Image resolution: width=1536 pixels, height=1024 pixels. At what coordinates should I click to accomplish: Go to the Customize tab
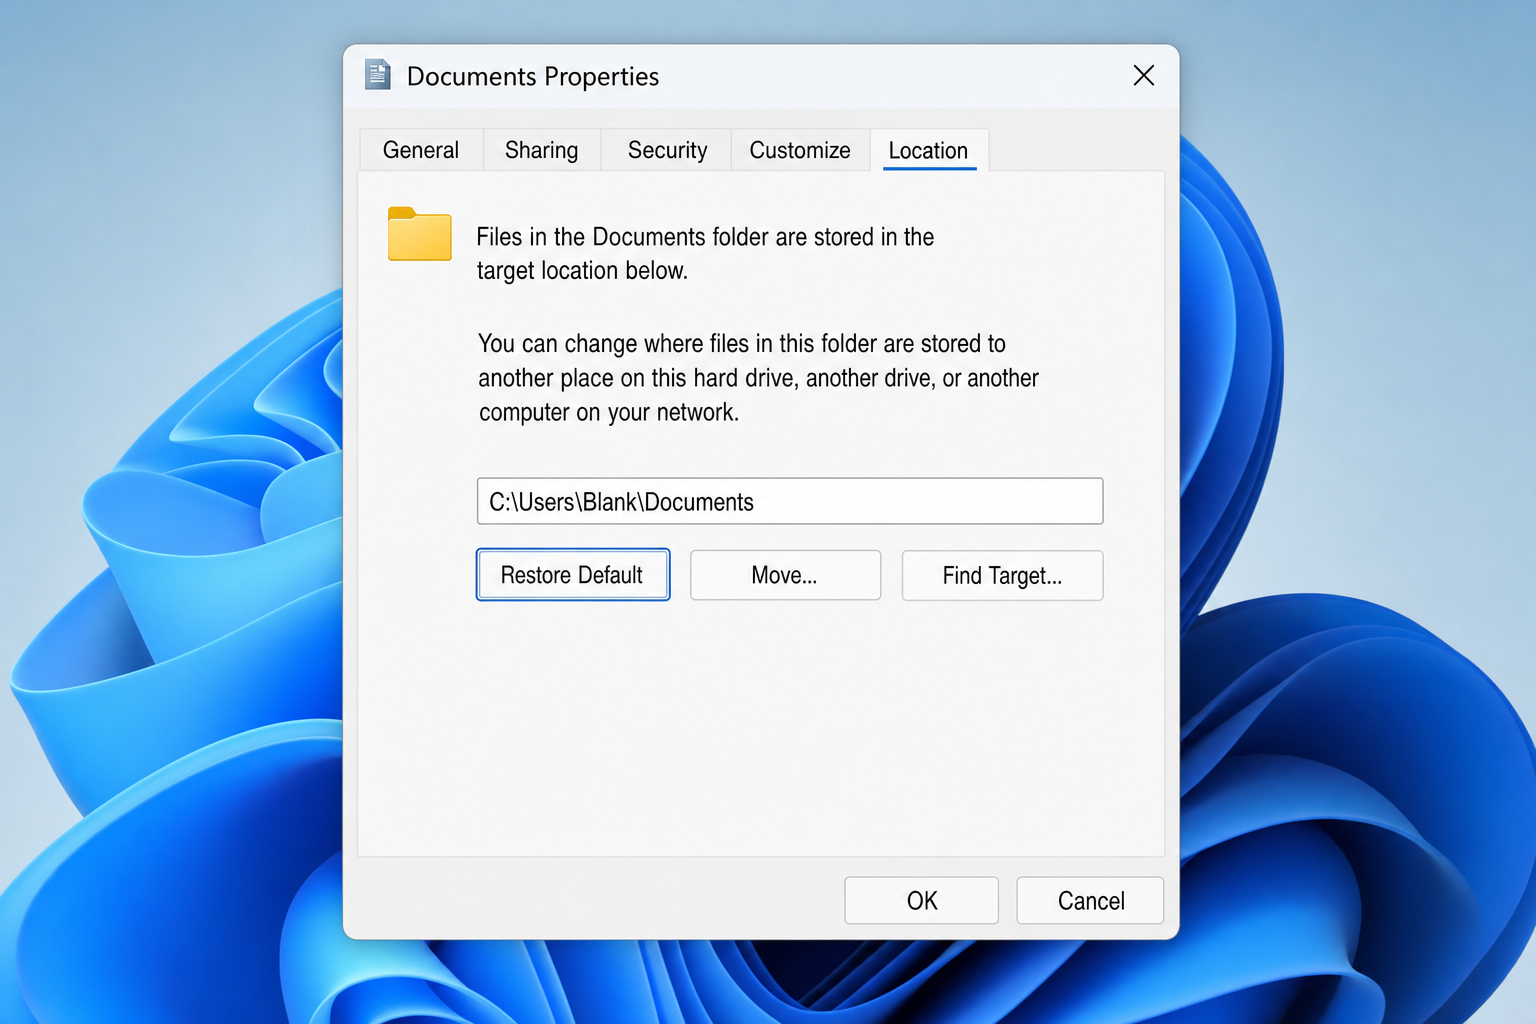click(x=800, y=150)
